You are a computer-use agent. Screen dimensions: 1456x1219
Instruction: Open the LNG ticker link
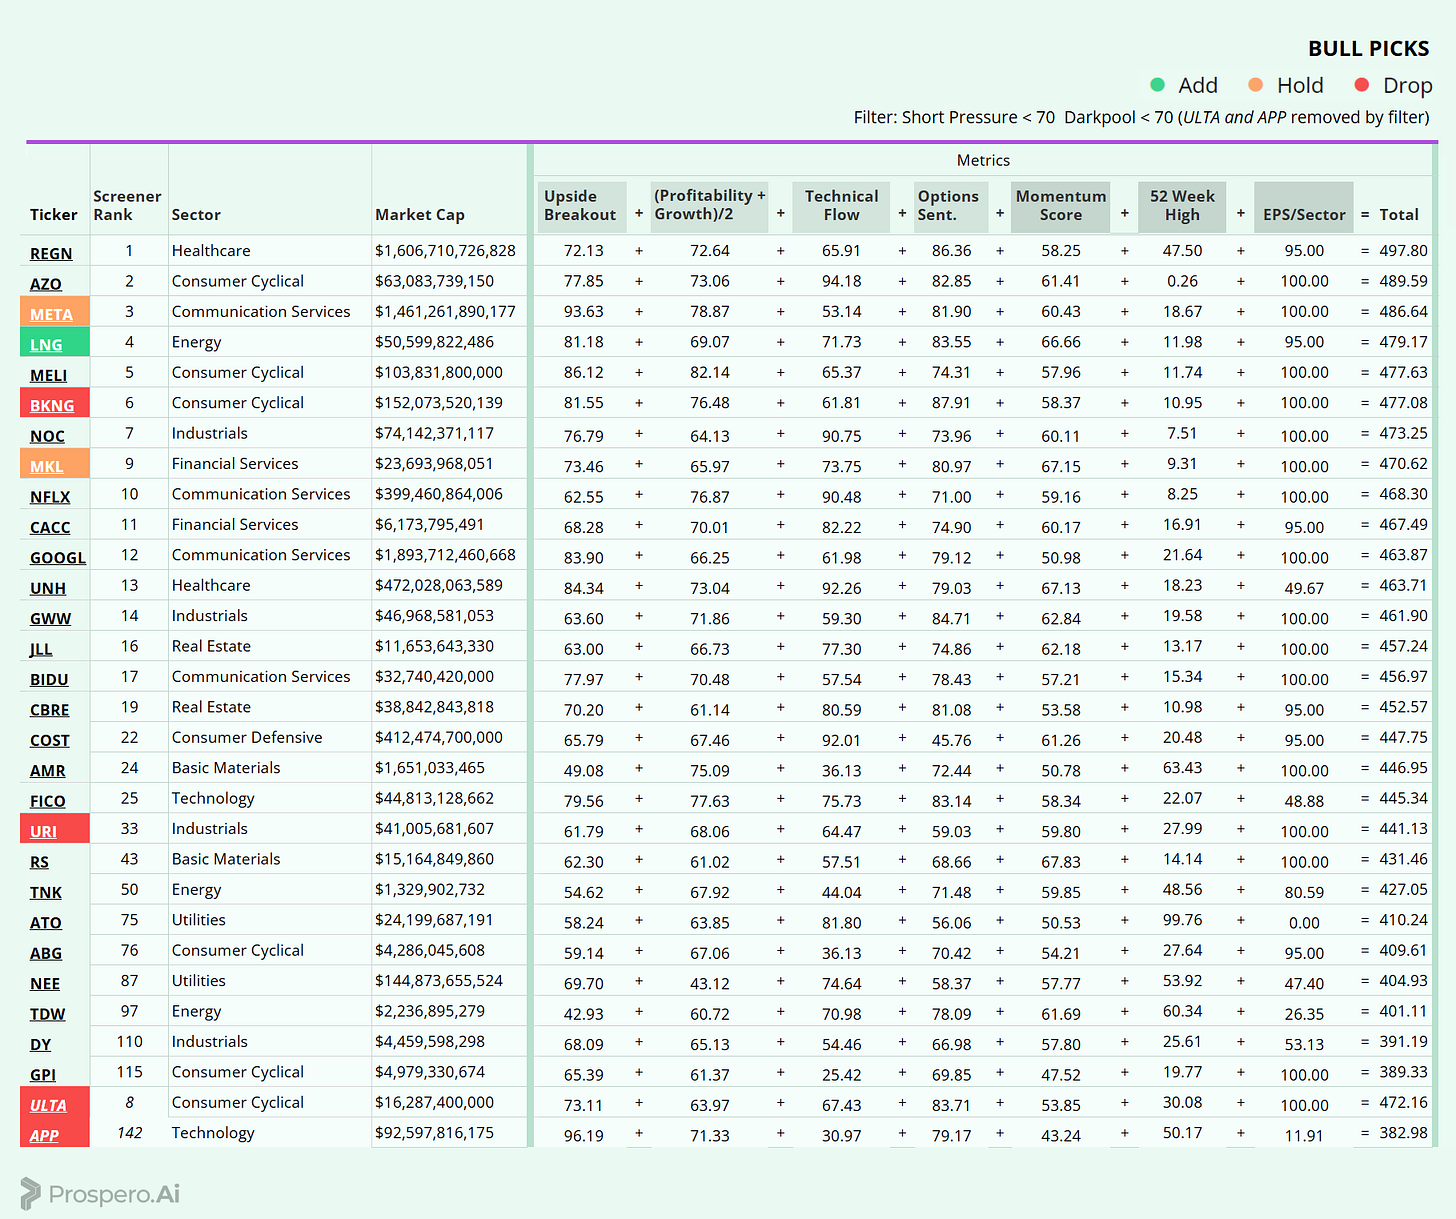pyautogui.click(x=46, y=345)
